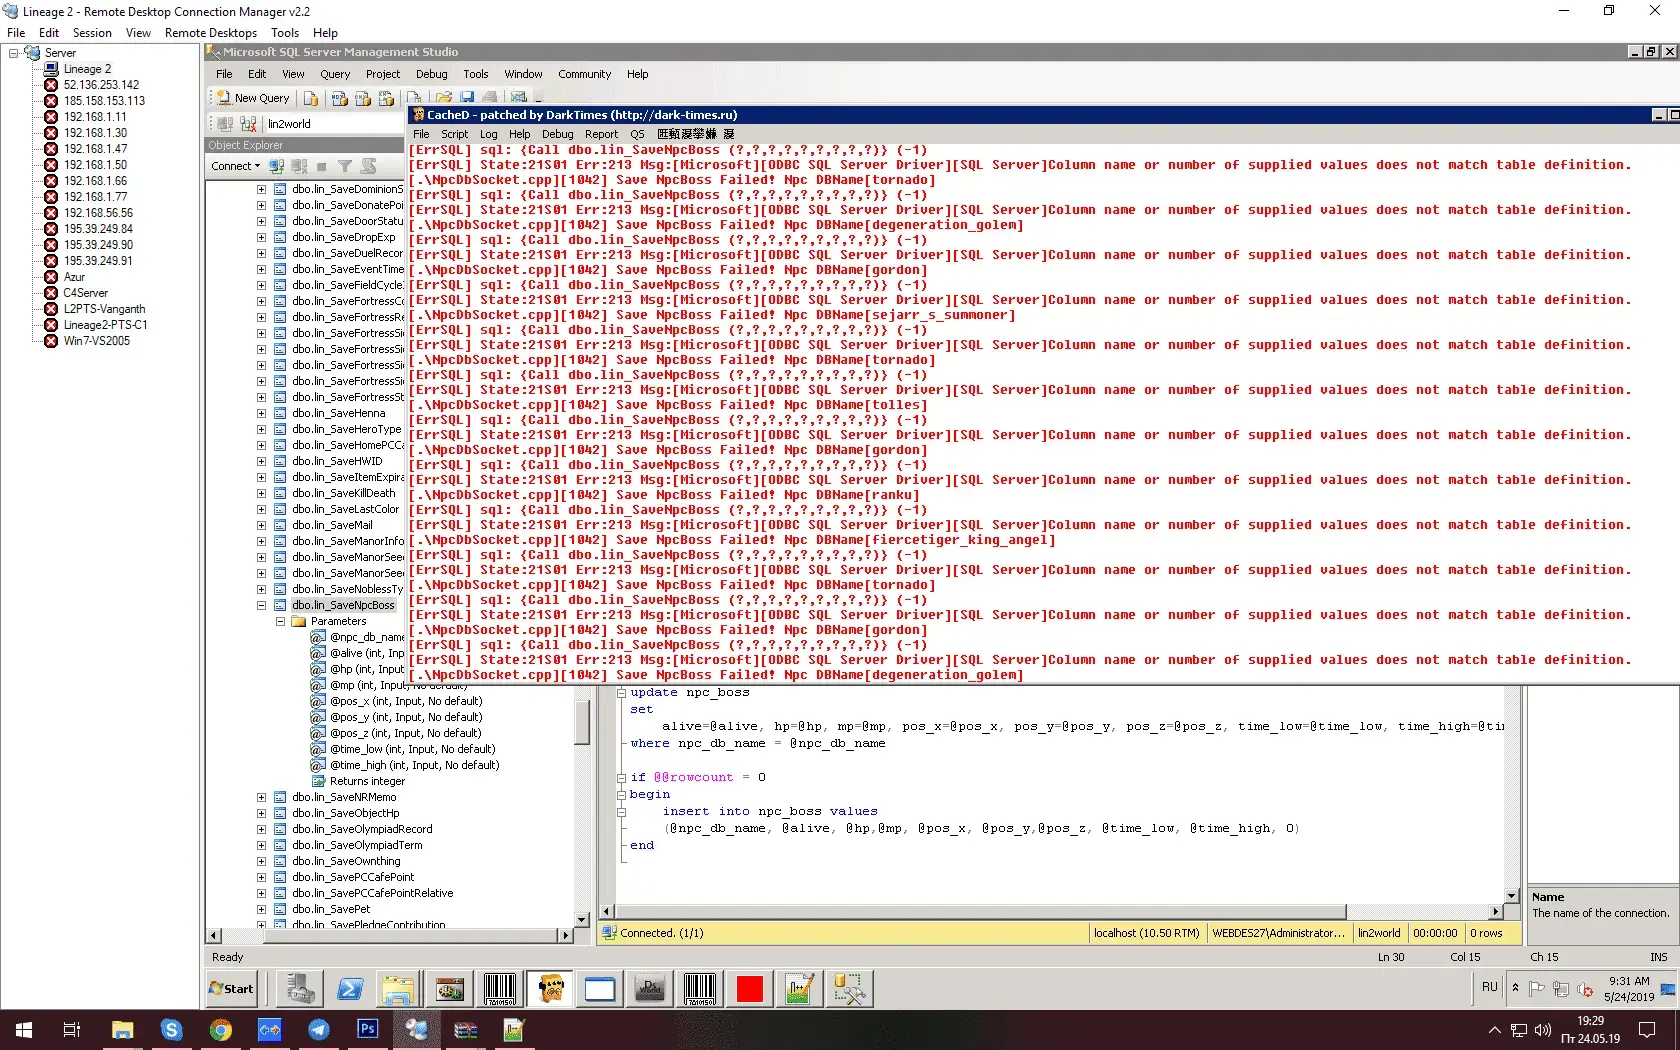Click query editor vertical scroll down arrow
Image resolution: width=1680 pixels, height=1050 pixels.
click(x=1511, y=897)
